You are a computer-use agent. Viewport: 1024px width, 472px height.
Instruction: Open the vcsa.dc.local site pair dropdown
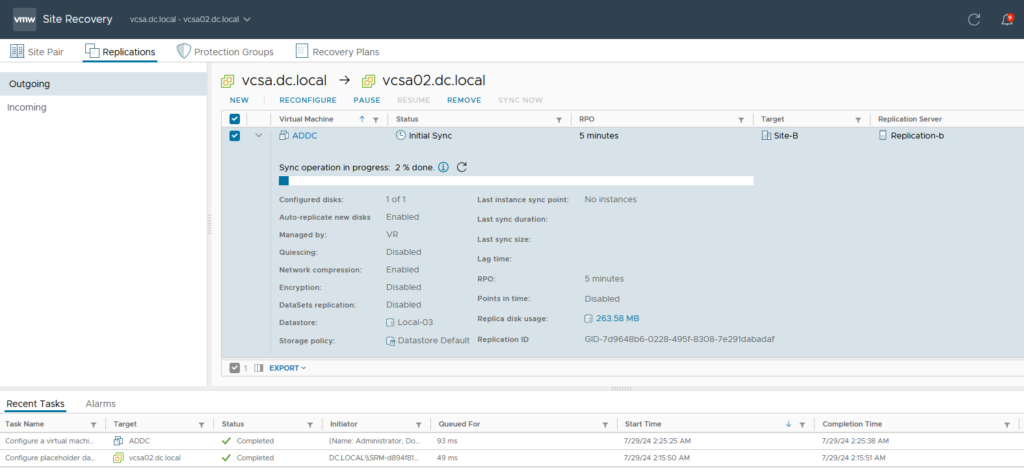[191, 20]
